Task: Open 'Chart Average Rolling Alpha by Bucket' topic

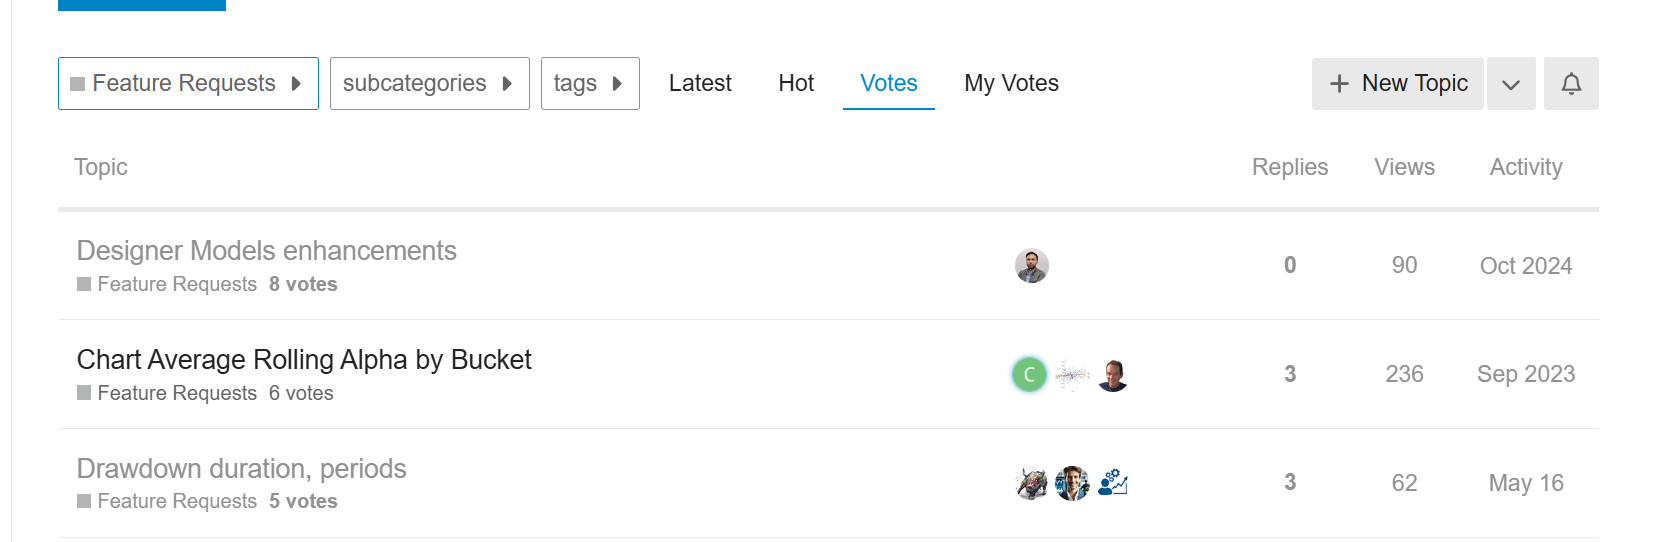Action: (x=304, y=359)
